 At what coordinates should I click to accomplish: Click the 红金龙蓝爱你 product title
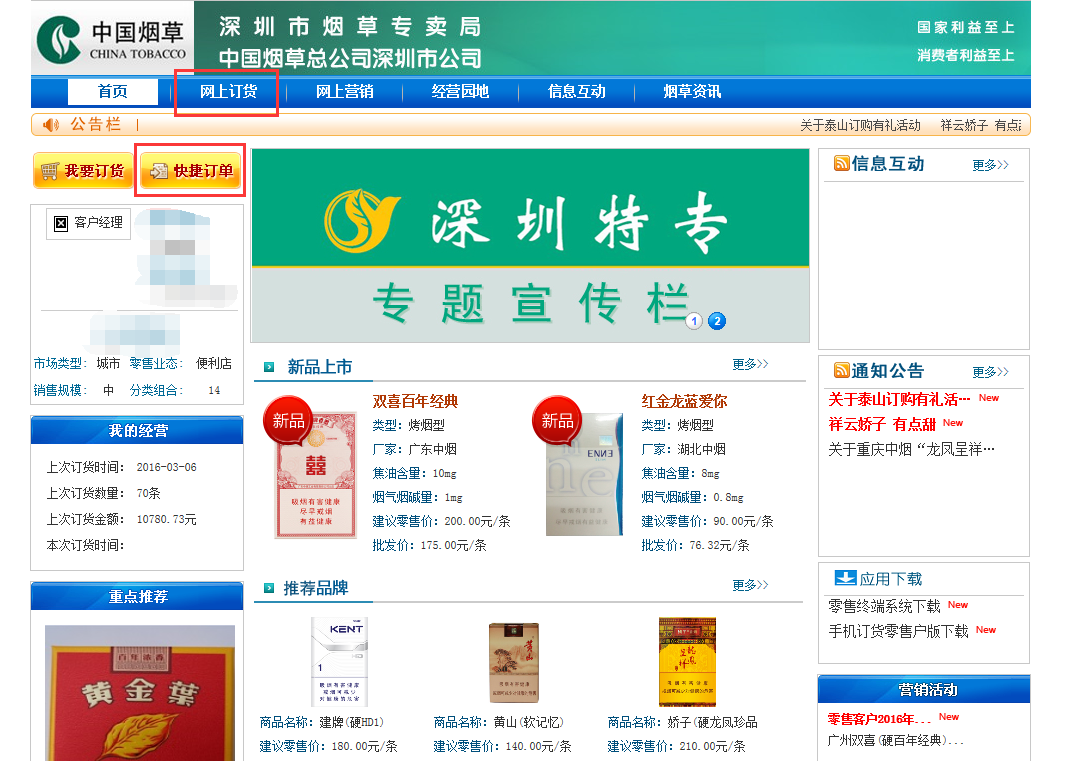point(685,401)
